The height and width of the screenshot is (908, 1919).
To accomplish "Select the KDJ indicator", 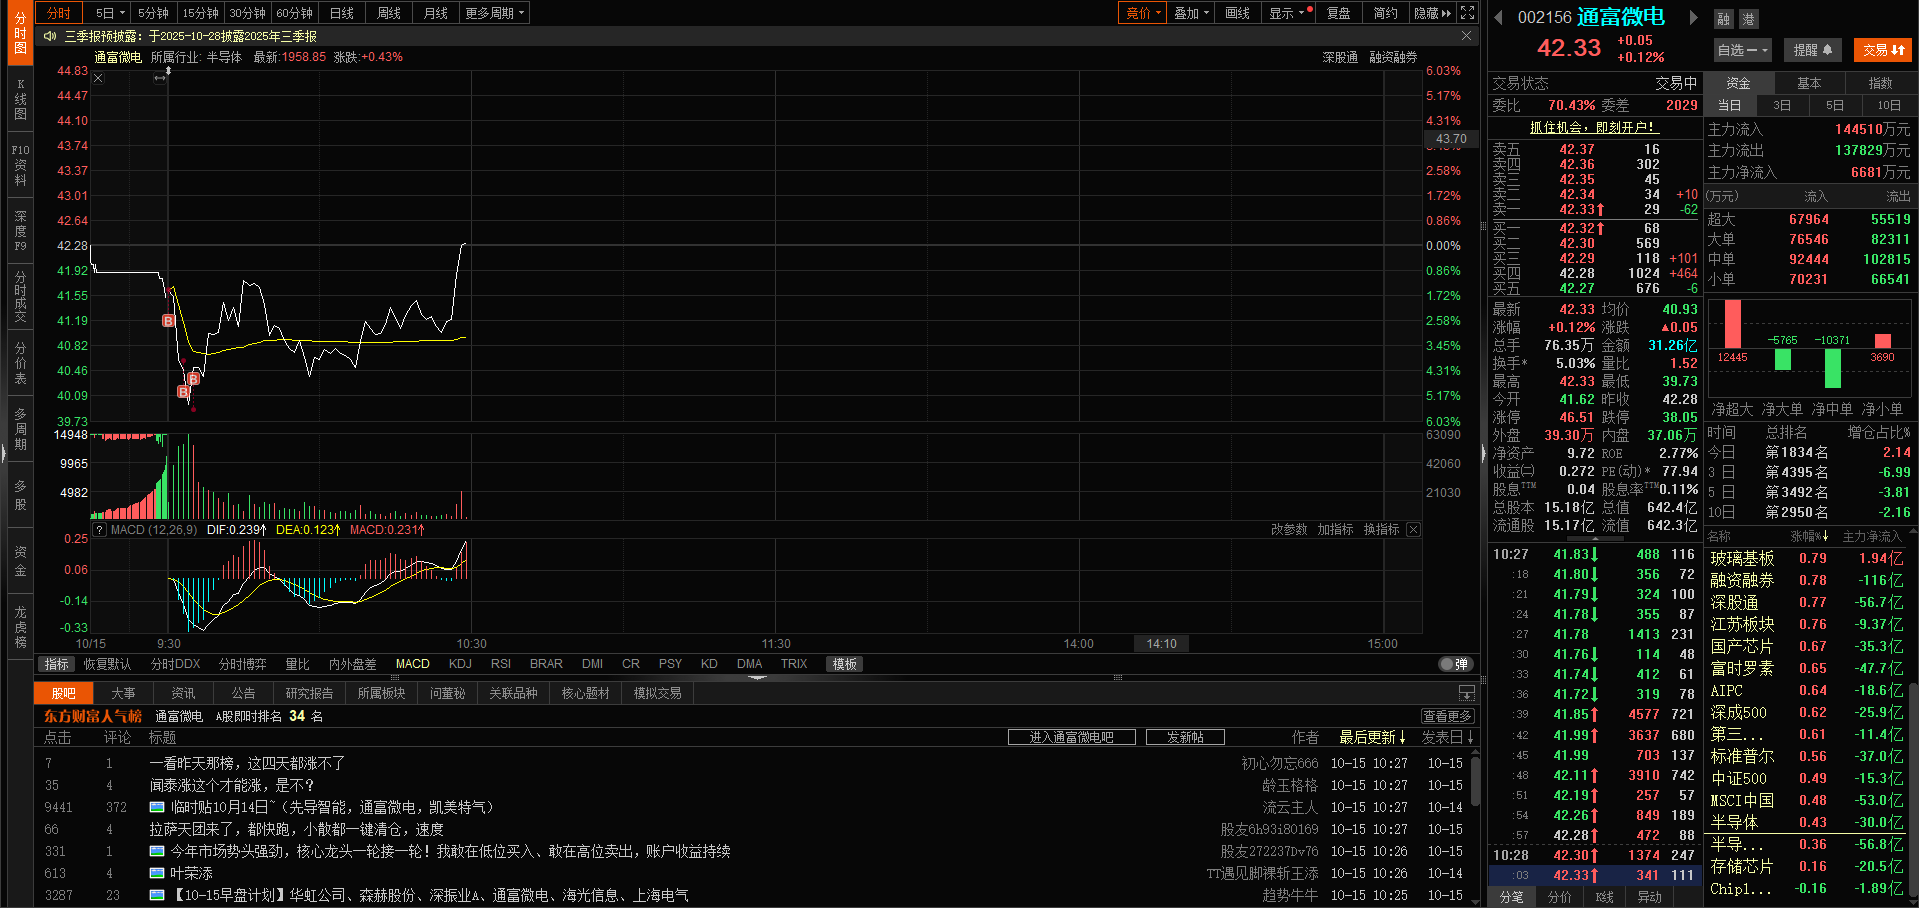I will pos(460,664).
